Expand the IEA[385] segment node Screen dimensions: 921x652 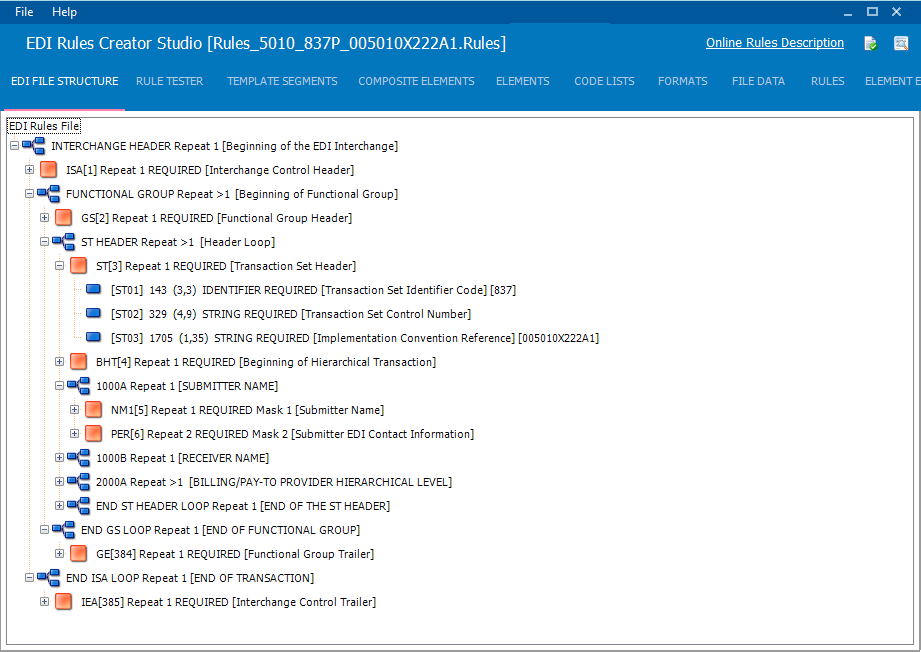(x=45, y=601)
